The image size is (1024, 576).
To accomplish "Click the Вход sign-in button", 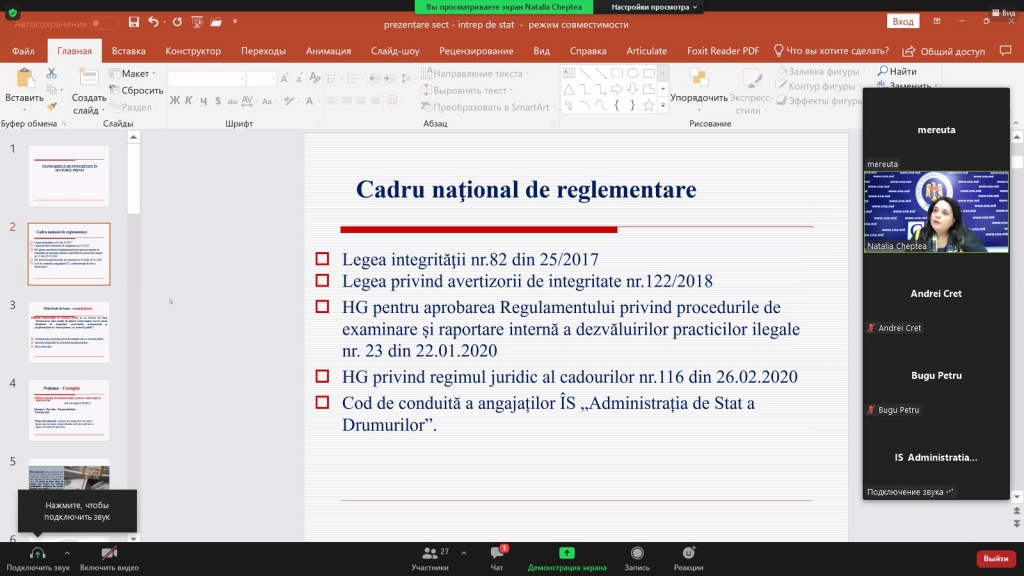I will (903, 21).
